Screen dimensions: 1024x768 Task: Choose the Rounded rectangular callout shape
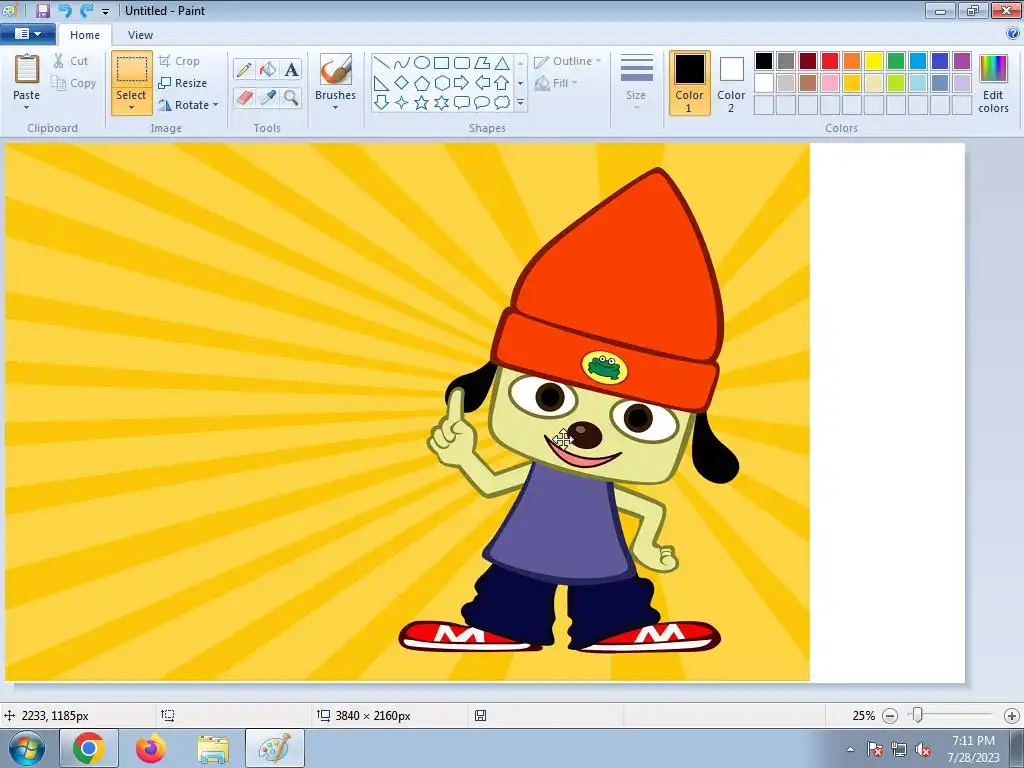click(x=462, y=103)
